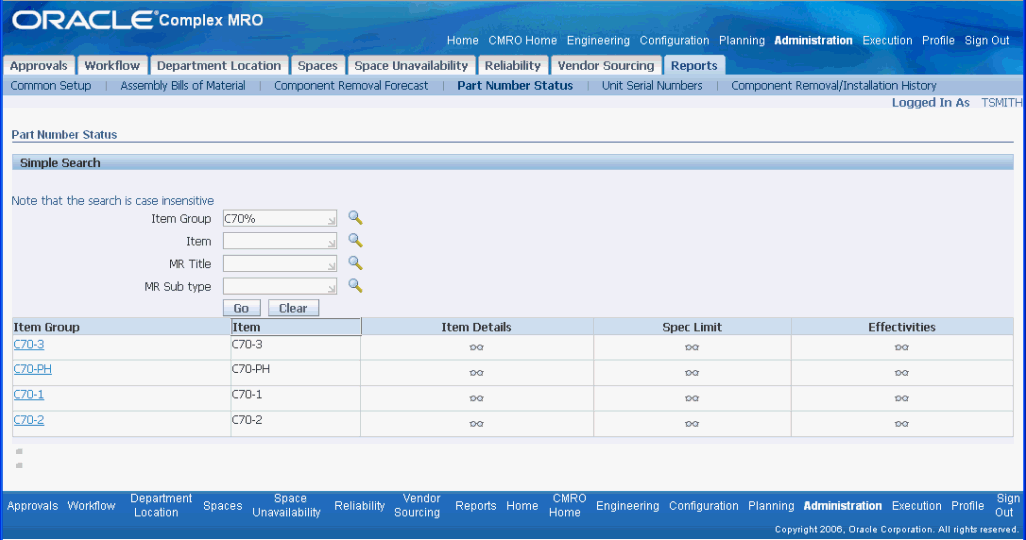The width and height of the screenshot is (1026, 540).
Task: Open Planning in top navigation
Action: coord(741,41)
